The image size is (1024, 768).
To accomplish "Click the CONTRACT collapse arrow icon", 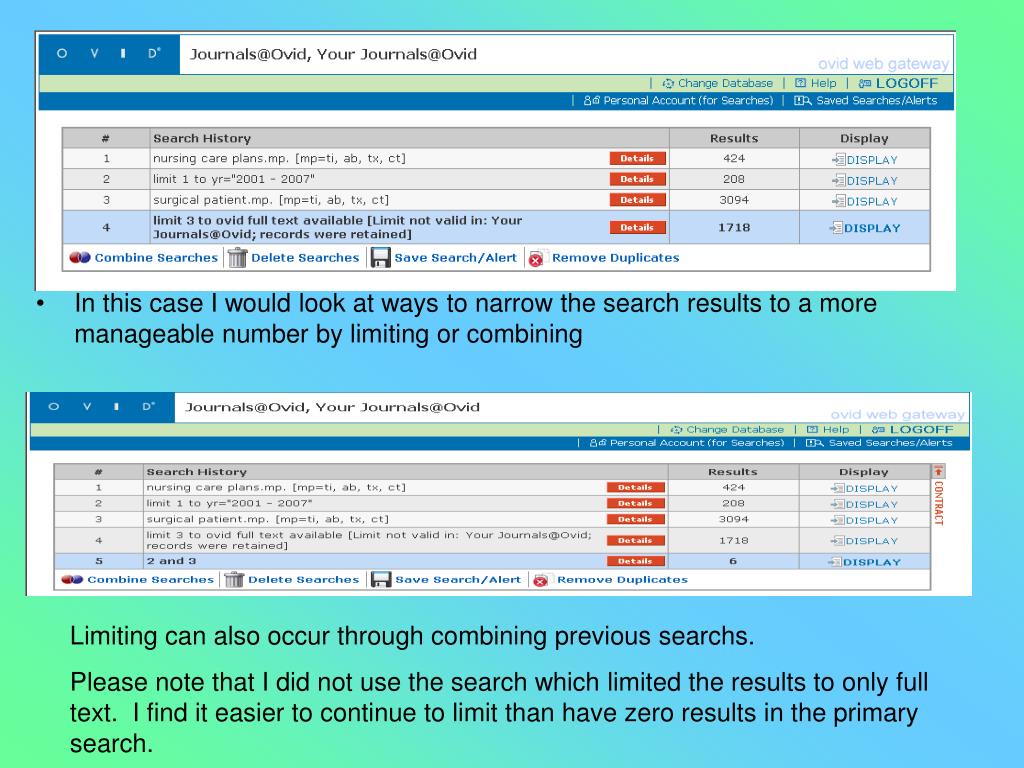I will [x=938, y=471].
